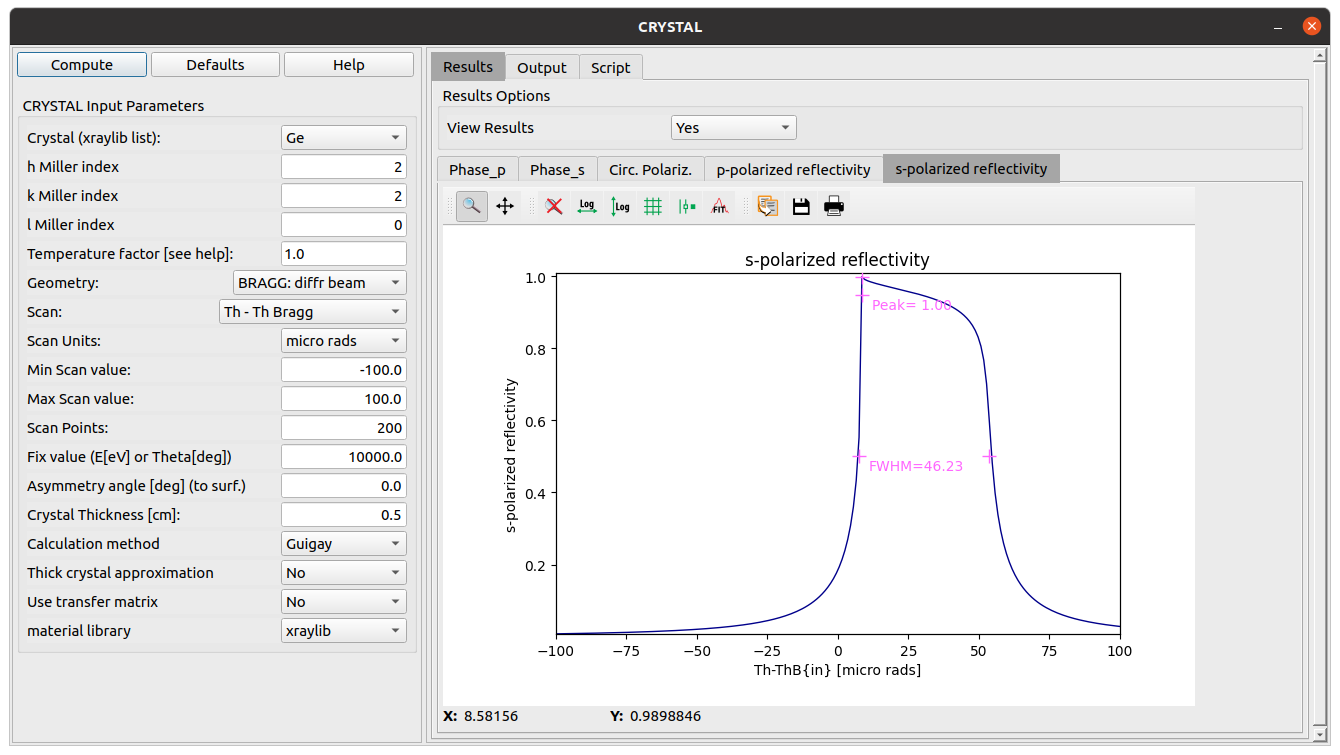Edit the Crystal Thickness field
1340x755 pixels.
click(x=344, y=515)
